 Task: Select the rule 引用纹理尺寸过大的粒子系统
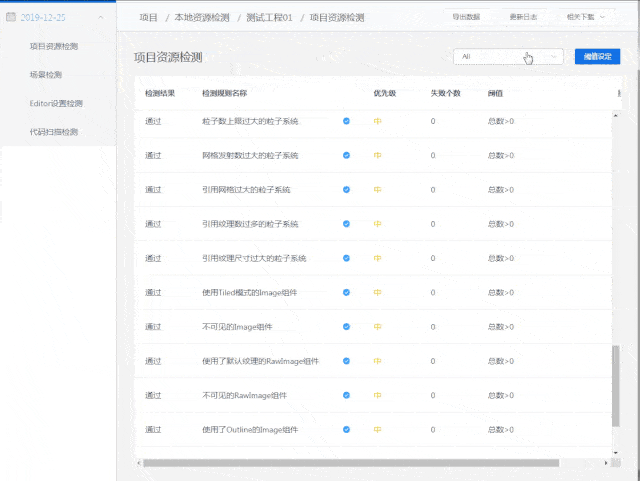tap(254, 258)
